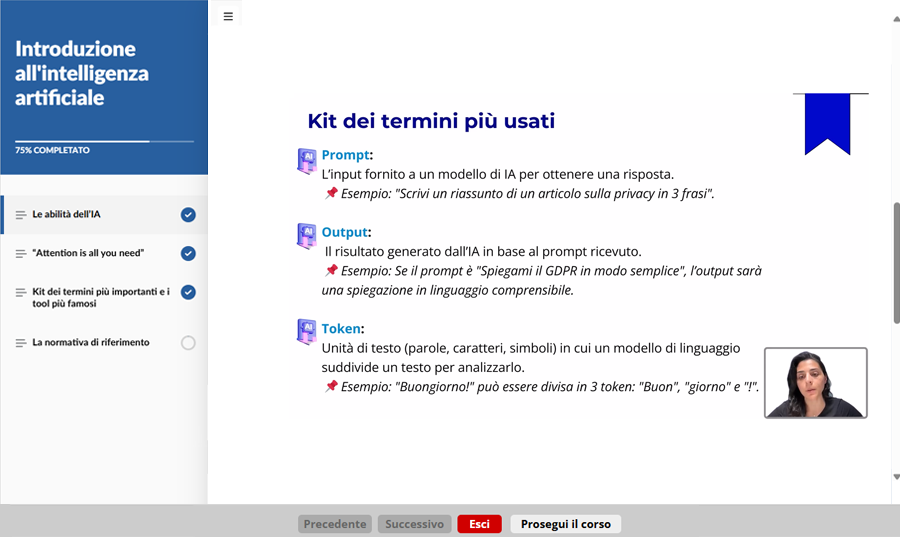Viewport: 900px width, 537px height.
Task: Click the AI icon beside Token
Action: [x=307, y=332]
